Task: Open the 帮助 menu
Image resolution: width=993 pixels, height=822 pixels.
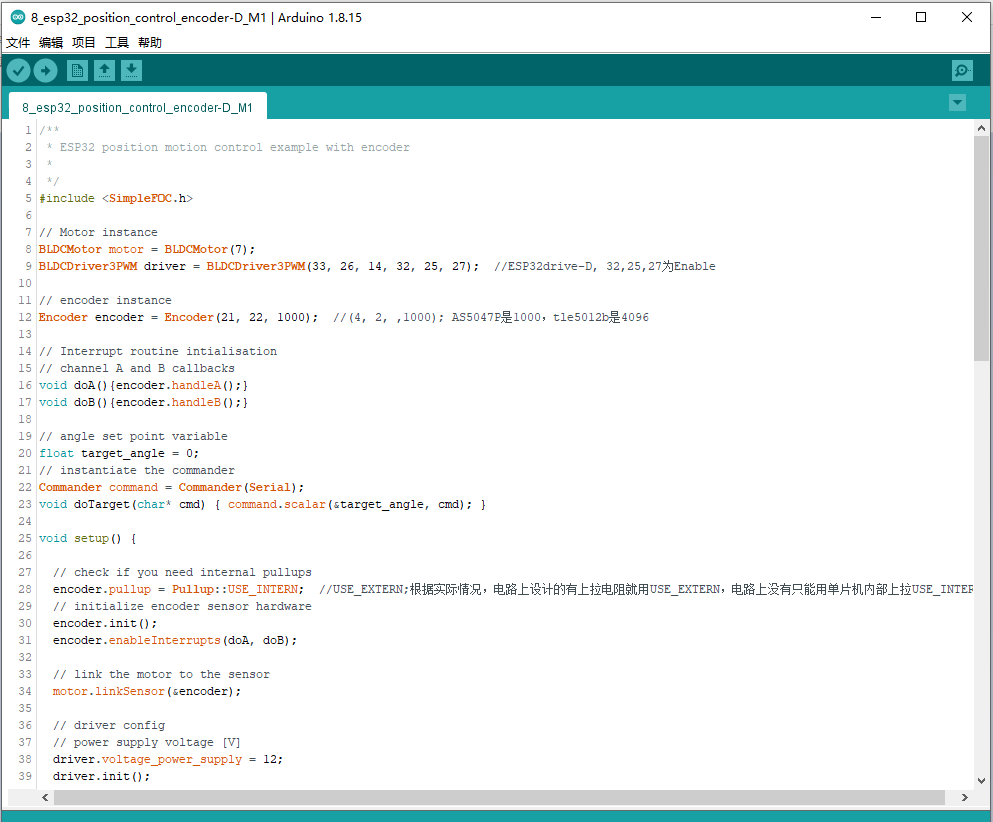Action: [149, 42]
